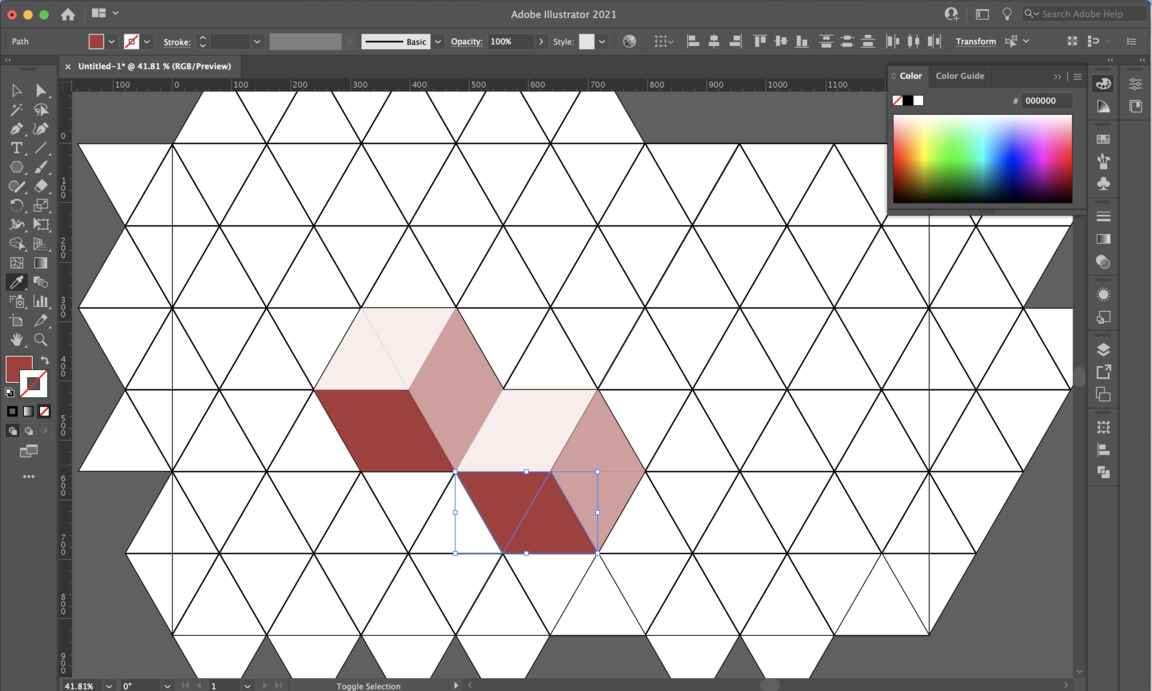
Task: Select the Lasso tool
Action: coord(41,110)
